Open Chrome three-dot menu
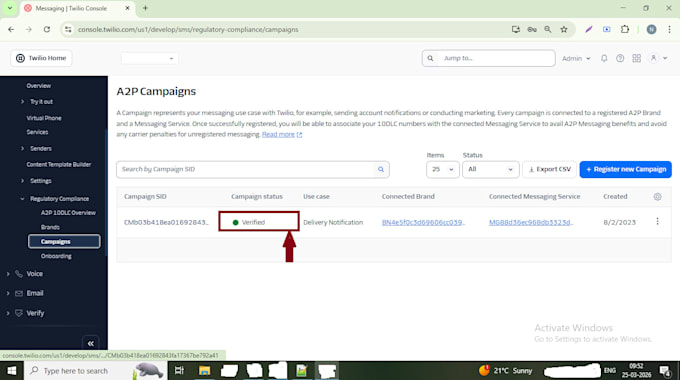Image resolution: width=680 pixels, height=380 pixels. pyautogui.click(x=669, y=29)
